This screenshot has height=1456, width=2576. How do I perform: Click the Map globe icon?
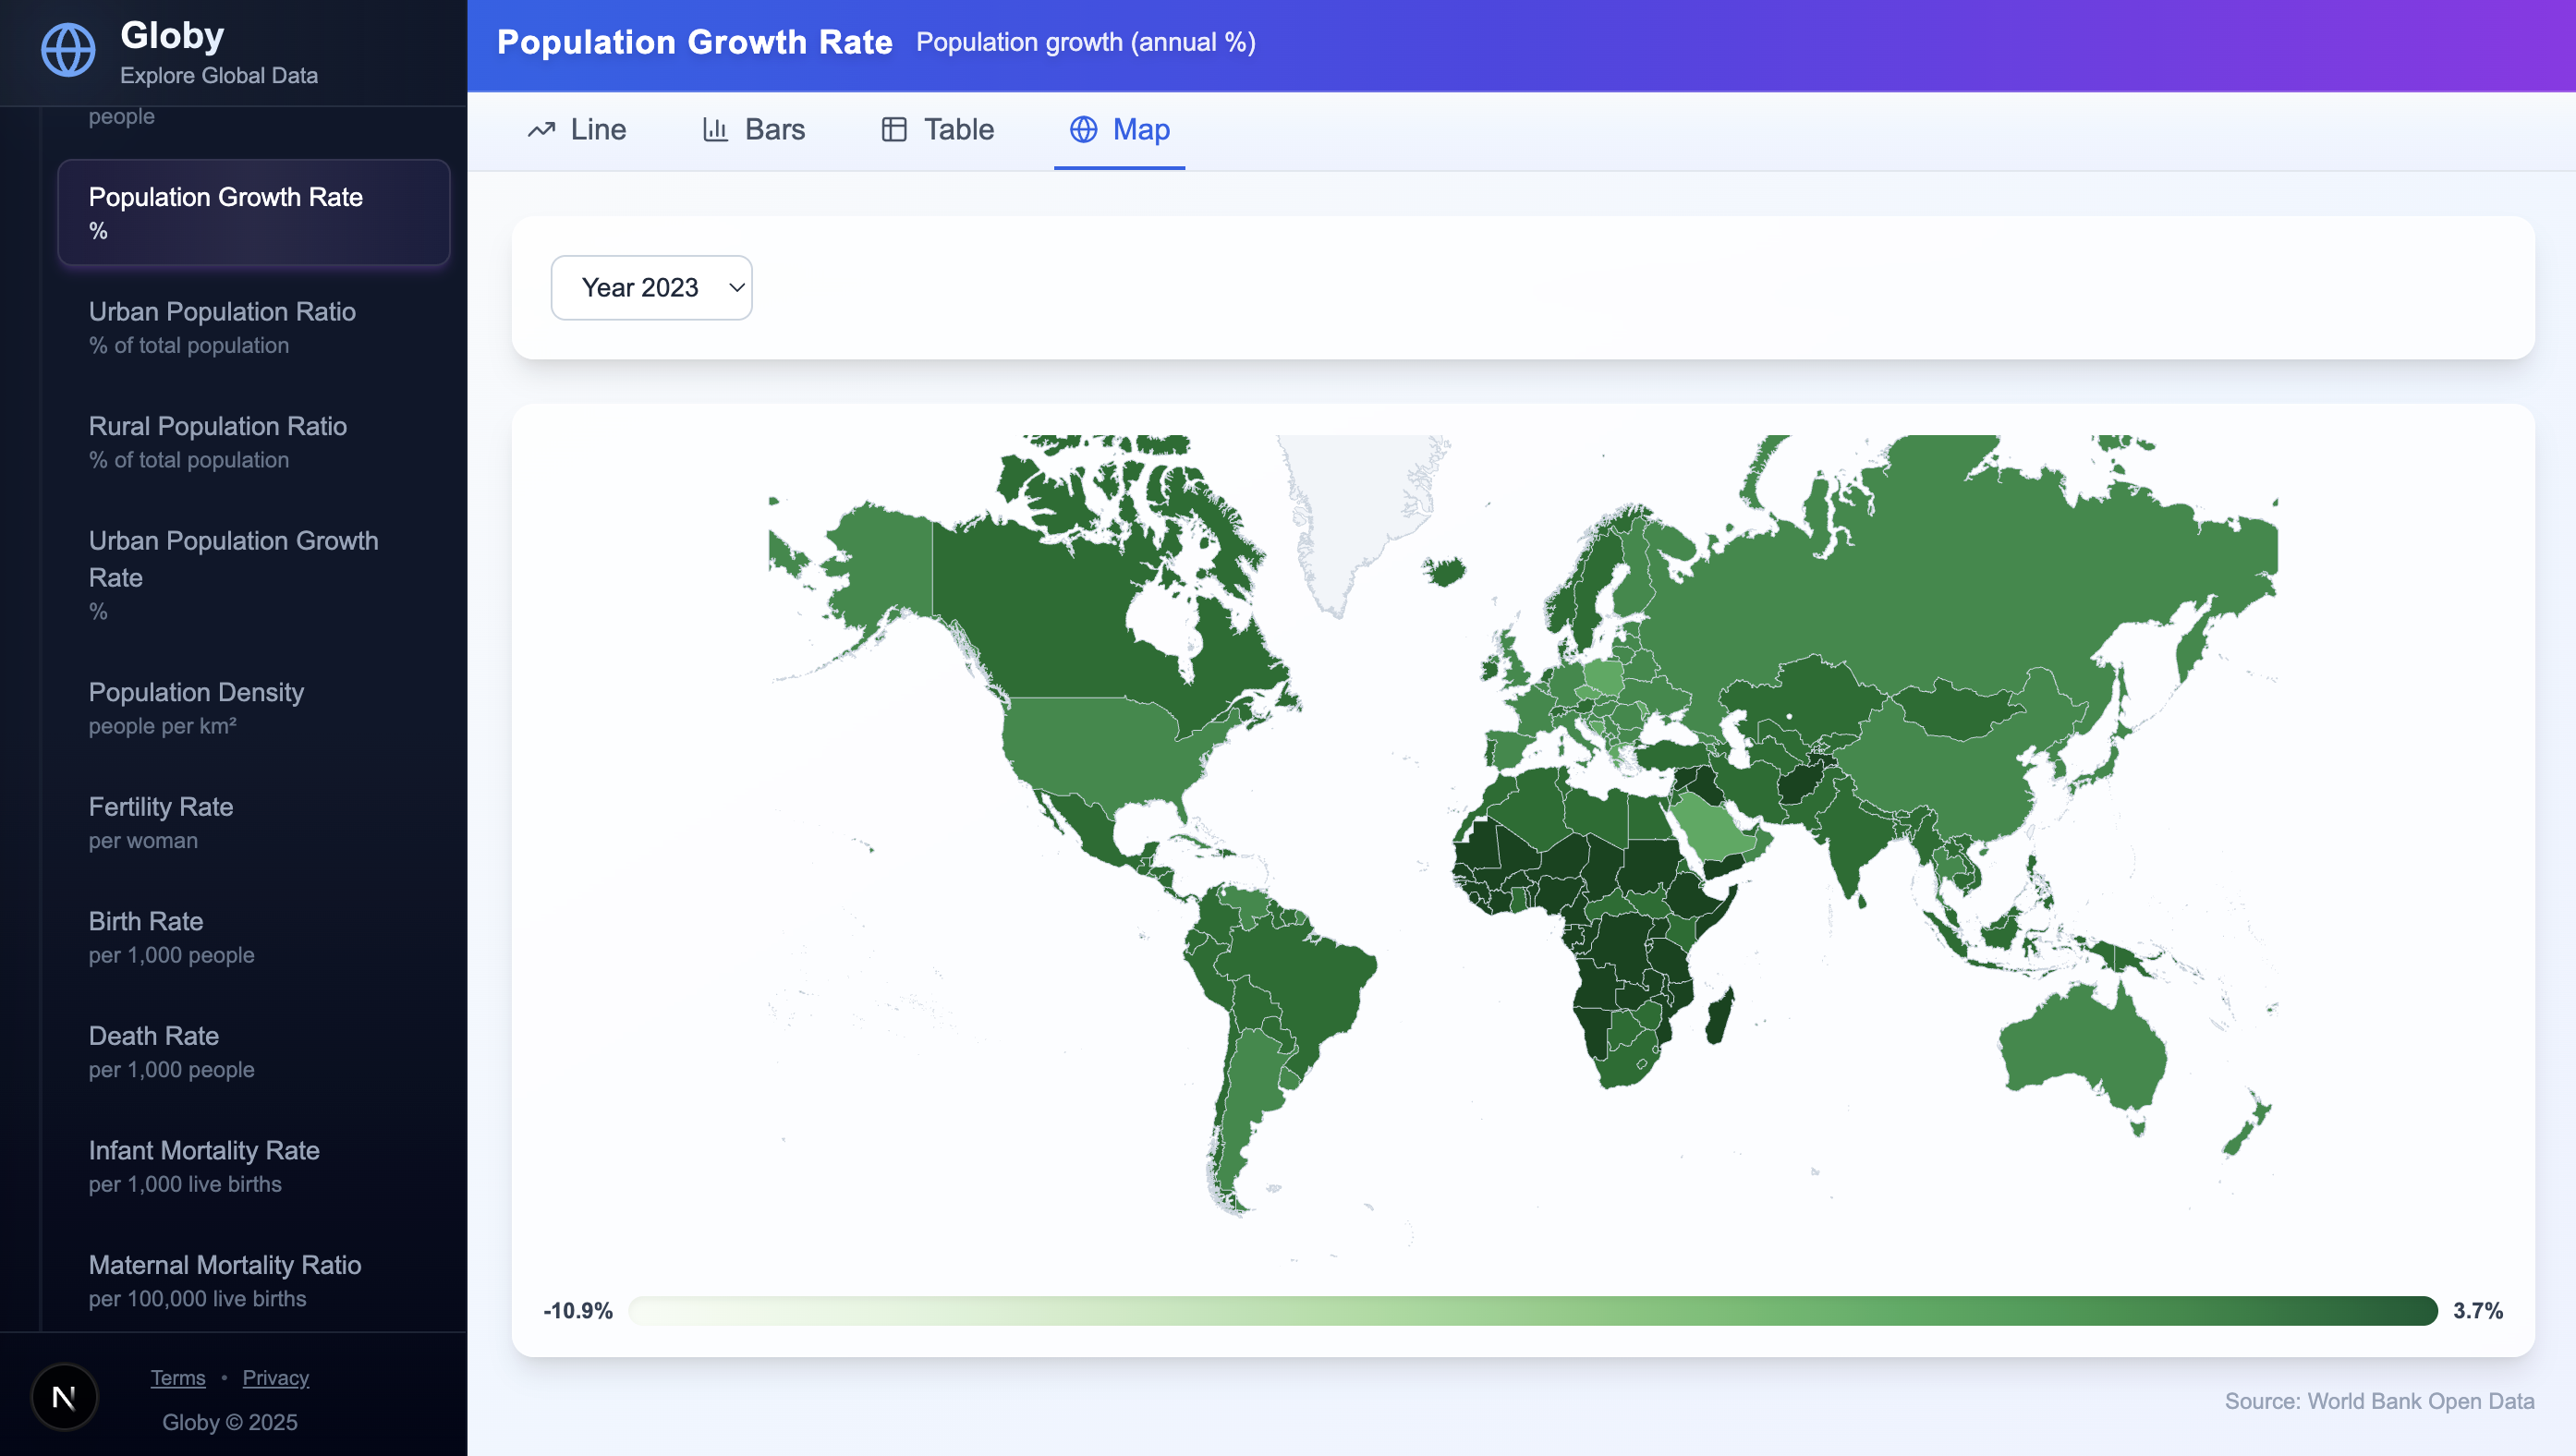(x=1083, y=130)
